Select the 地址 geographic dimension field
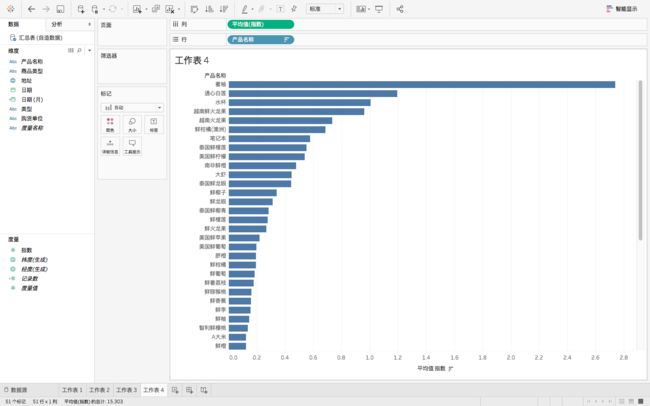 [x=27, y=80]
